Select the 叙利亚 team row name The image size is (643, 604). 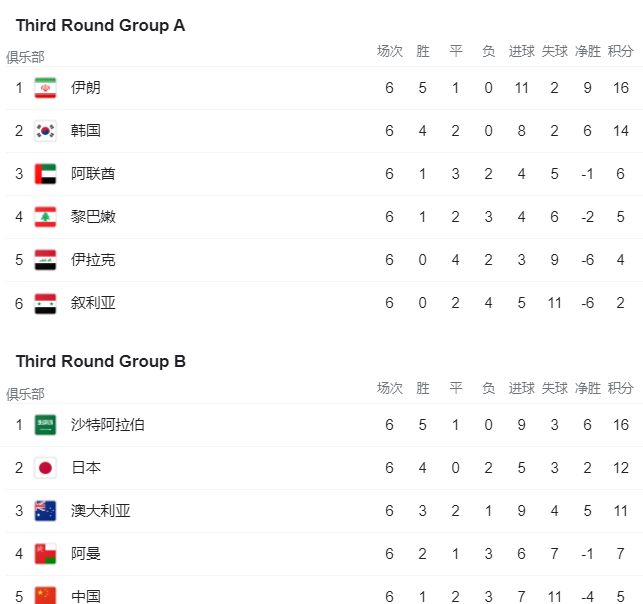click(x=93, y=303)
